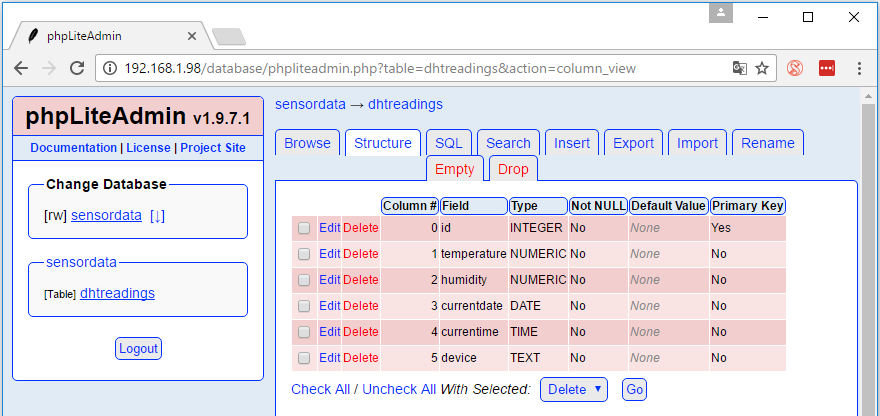The height and width of the screenshot is (416, 880).
Task: Click the red Drop tab
Action: (513, 169)
